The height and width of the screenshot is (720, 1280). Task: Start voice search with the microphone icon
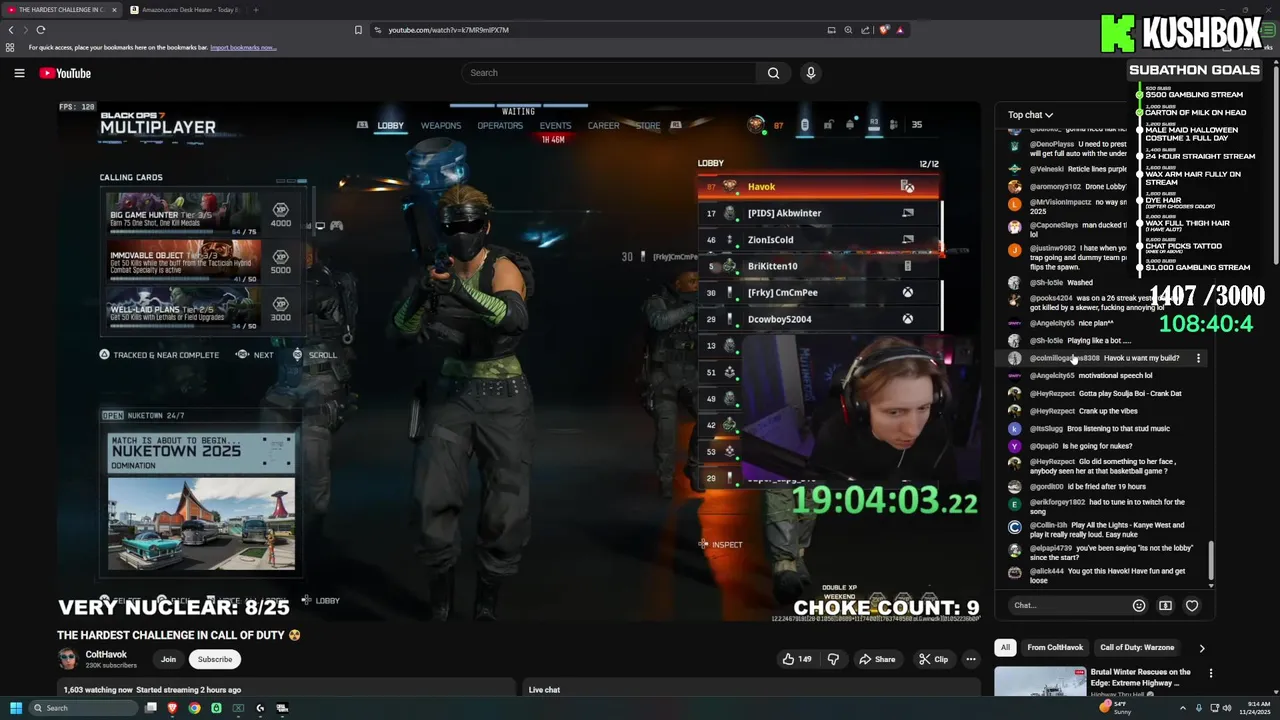(x=811, y=73)
